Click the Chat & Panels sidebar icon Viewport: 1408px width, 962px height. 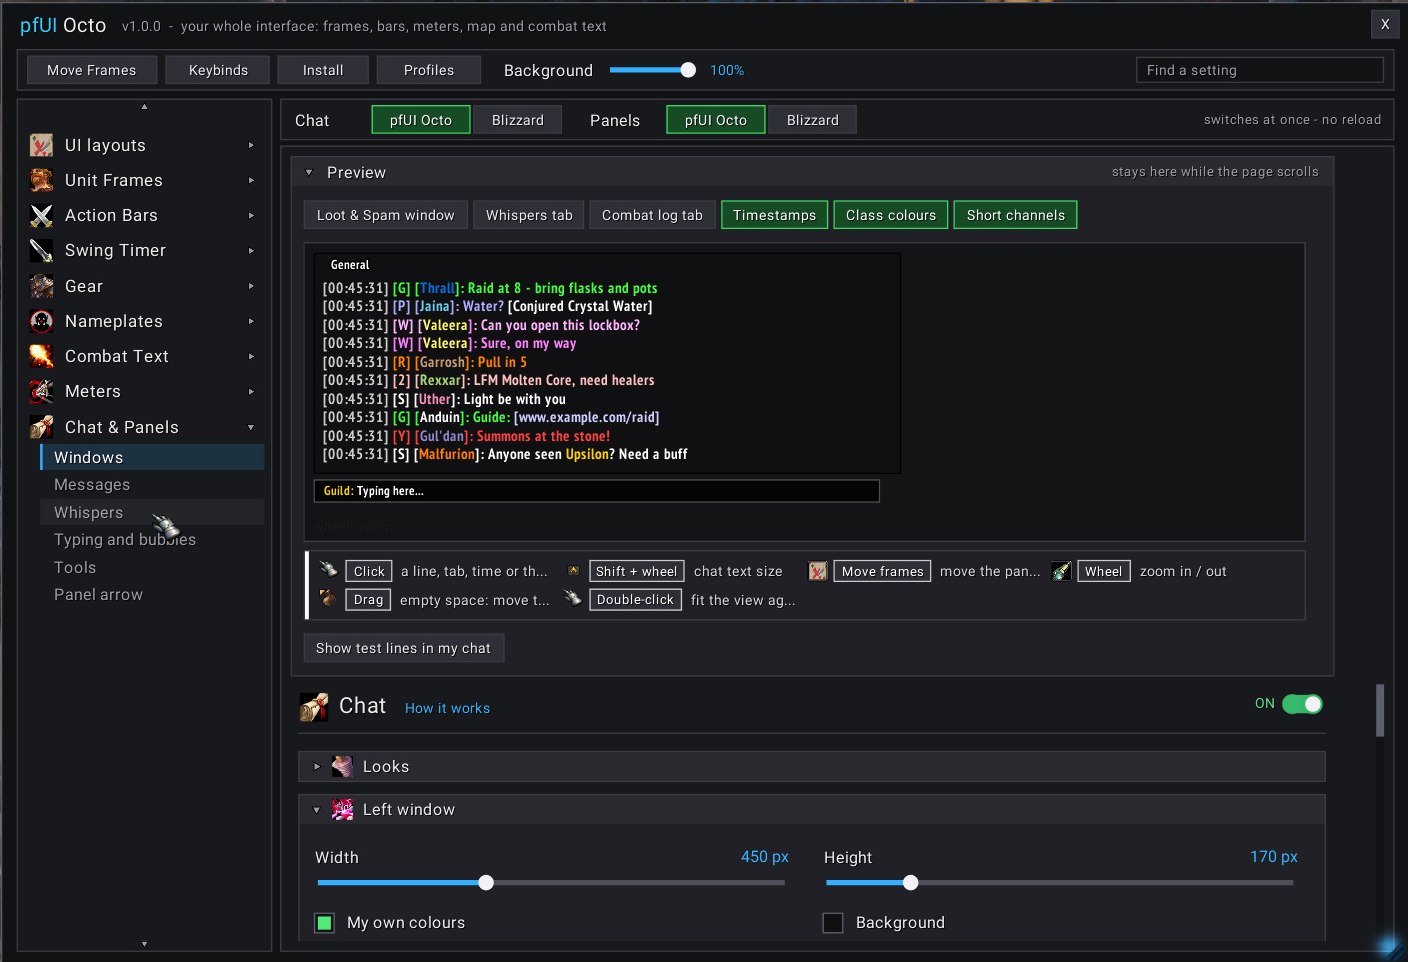point(41,427)
